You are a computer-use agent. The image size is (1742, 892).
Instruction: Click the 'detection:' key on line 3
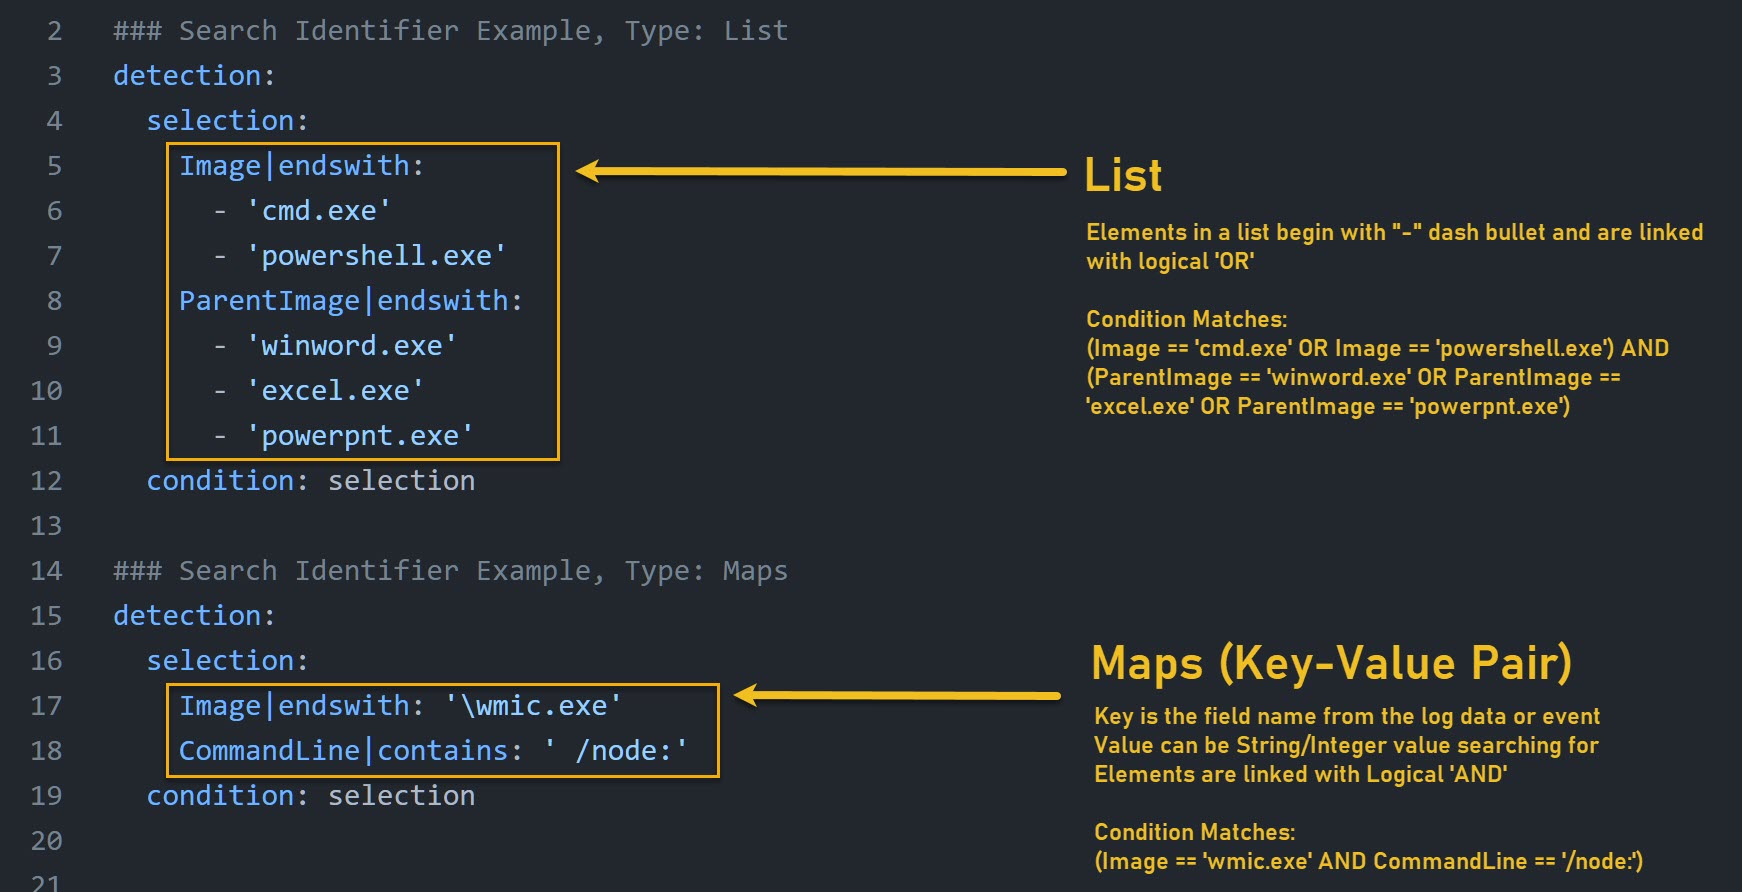[194, 76]
